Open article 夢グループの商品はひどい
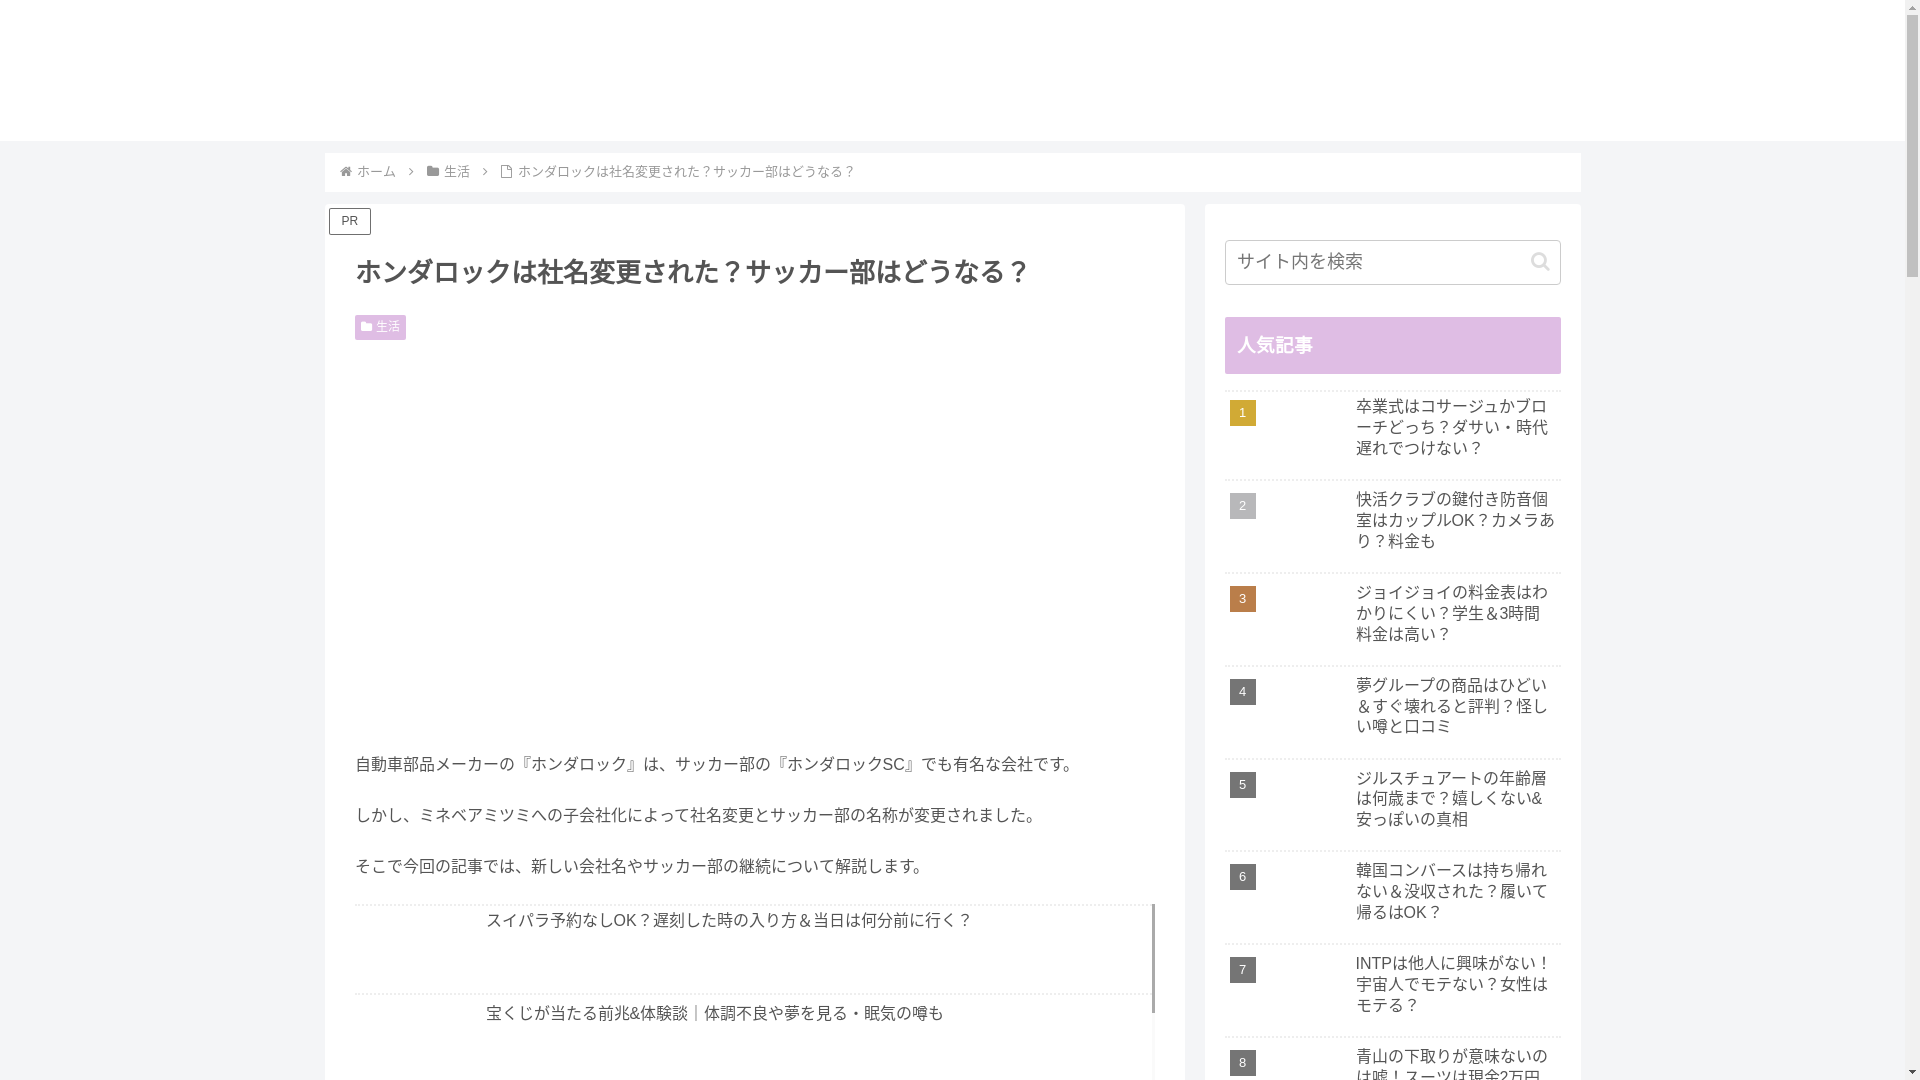Image resolution: width=1920 pixels, height=1080 pixels. (1392, 712)
